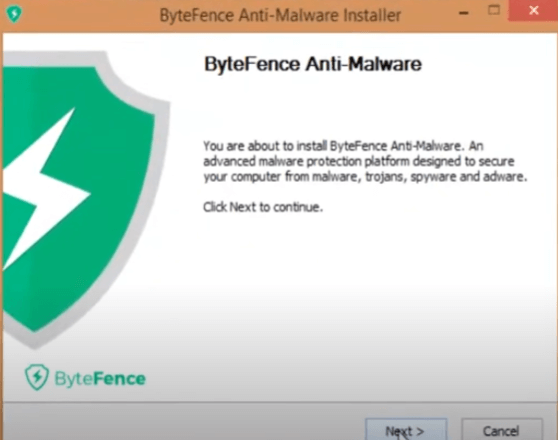Click the 'ByteFence Anti-Malware' heading text
558x440 pixels.
click(313, 64)
